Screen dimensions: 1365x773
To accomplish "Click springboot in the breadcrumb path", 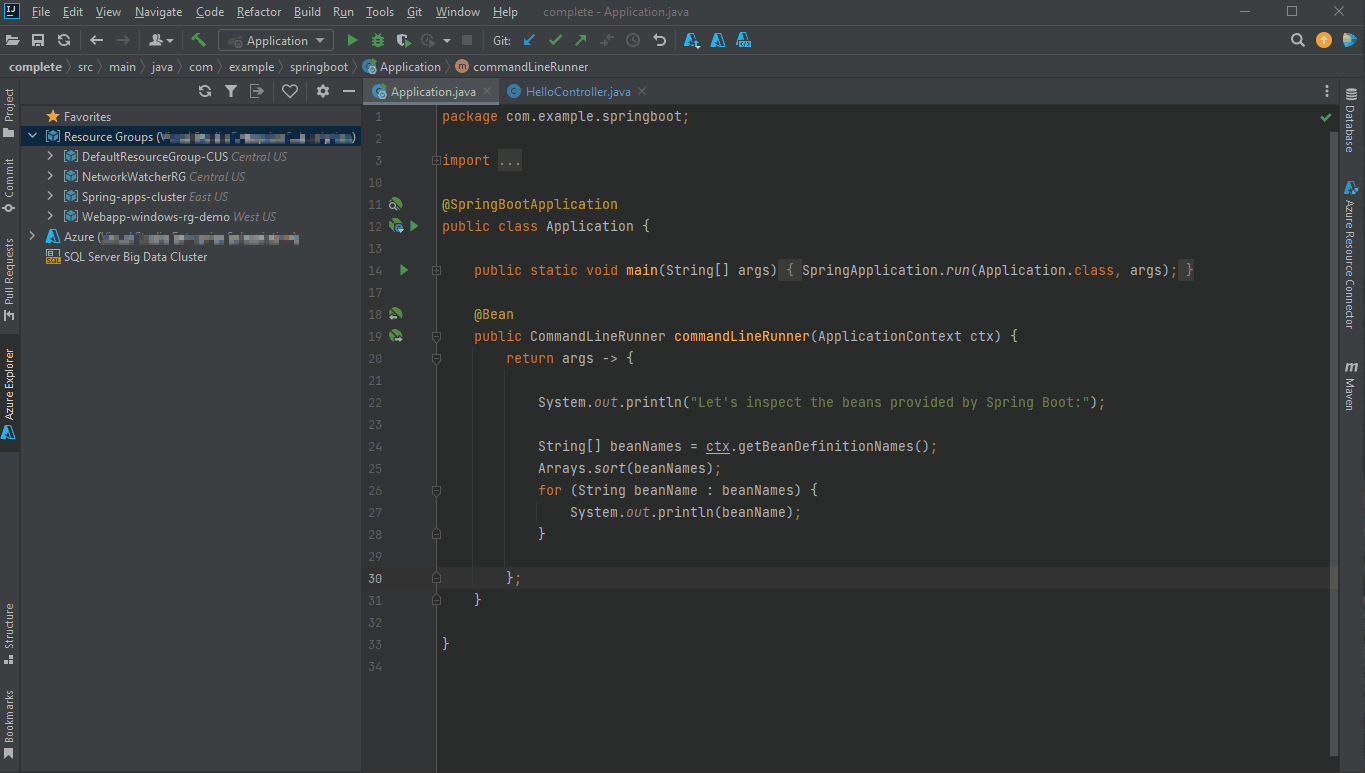I will click(x=318, y=67).
